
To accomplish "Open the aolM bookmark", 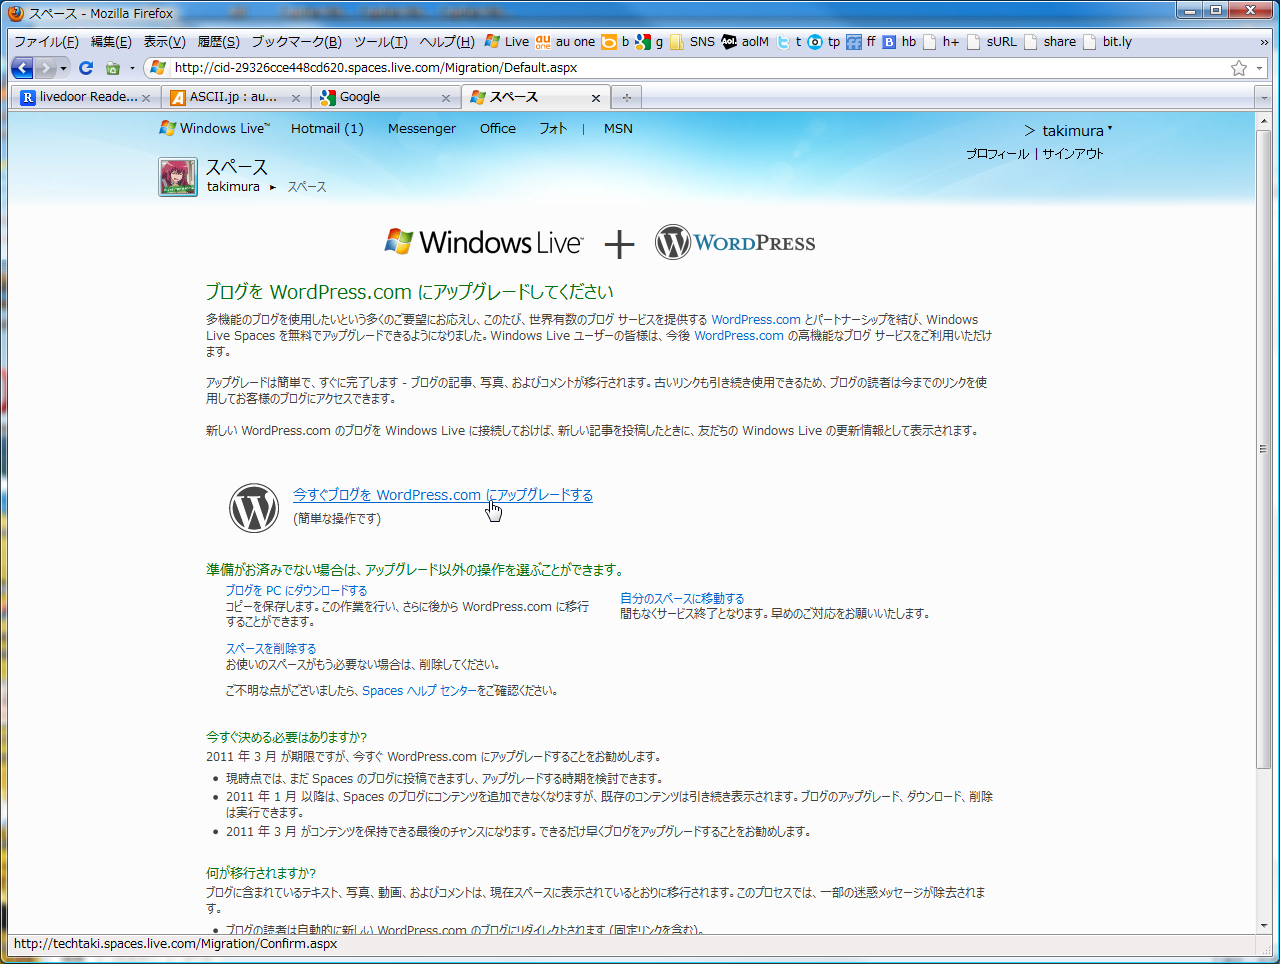I will pyautogui.click(x=745, y=42).
